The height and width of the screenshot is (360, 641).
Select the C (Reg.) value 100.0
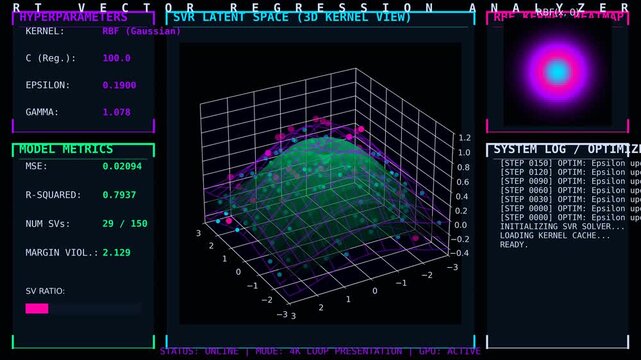pyautogui.click(x=117, y=58)
